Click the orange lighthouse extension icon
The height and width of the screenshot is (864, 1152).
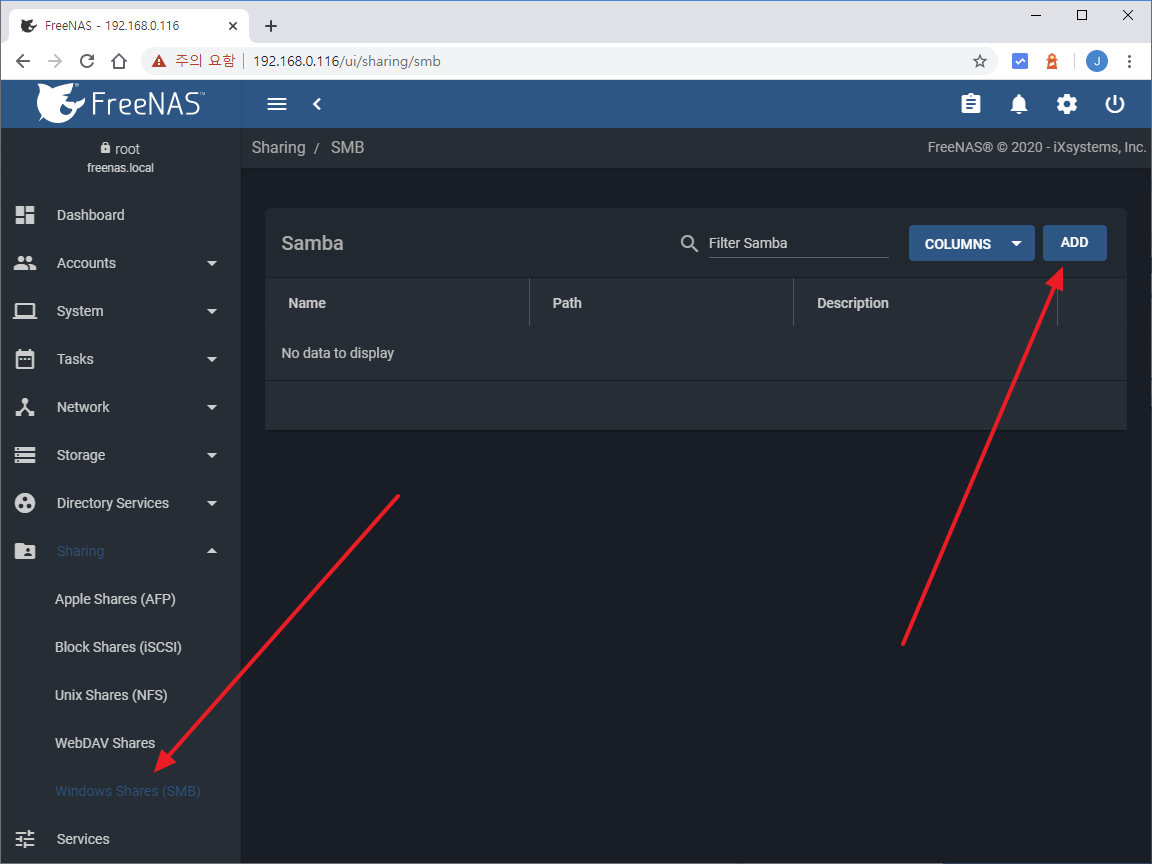1051,61
